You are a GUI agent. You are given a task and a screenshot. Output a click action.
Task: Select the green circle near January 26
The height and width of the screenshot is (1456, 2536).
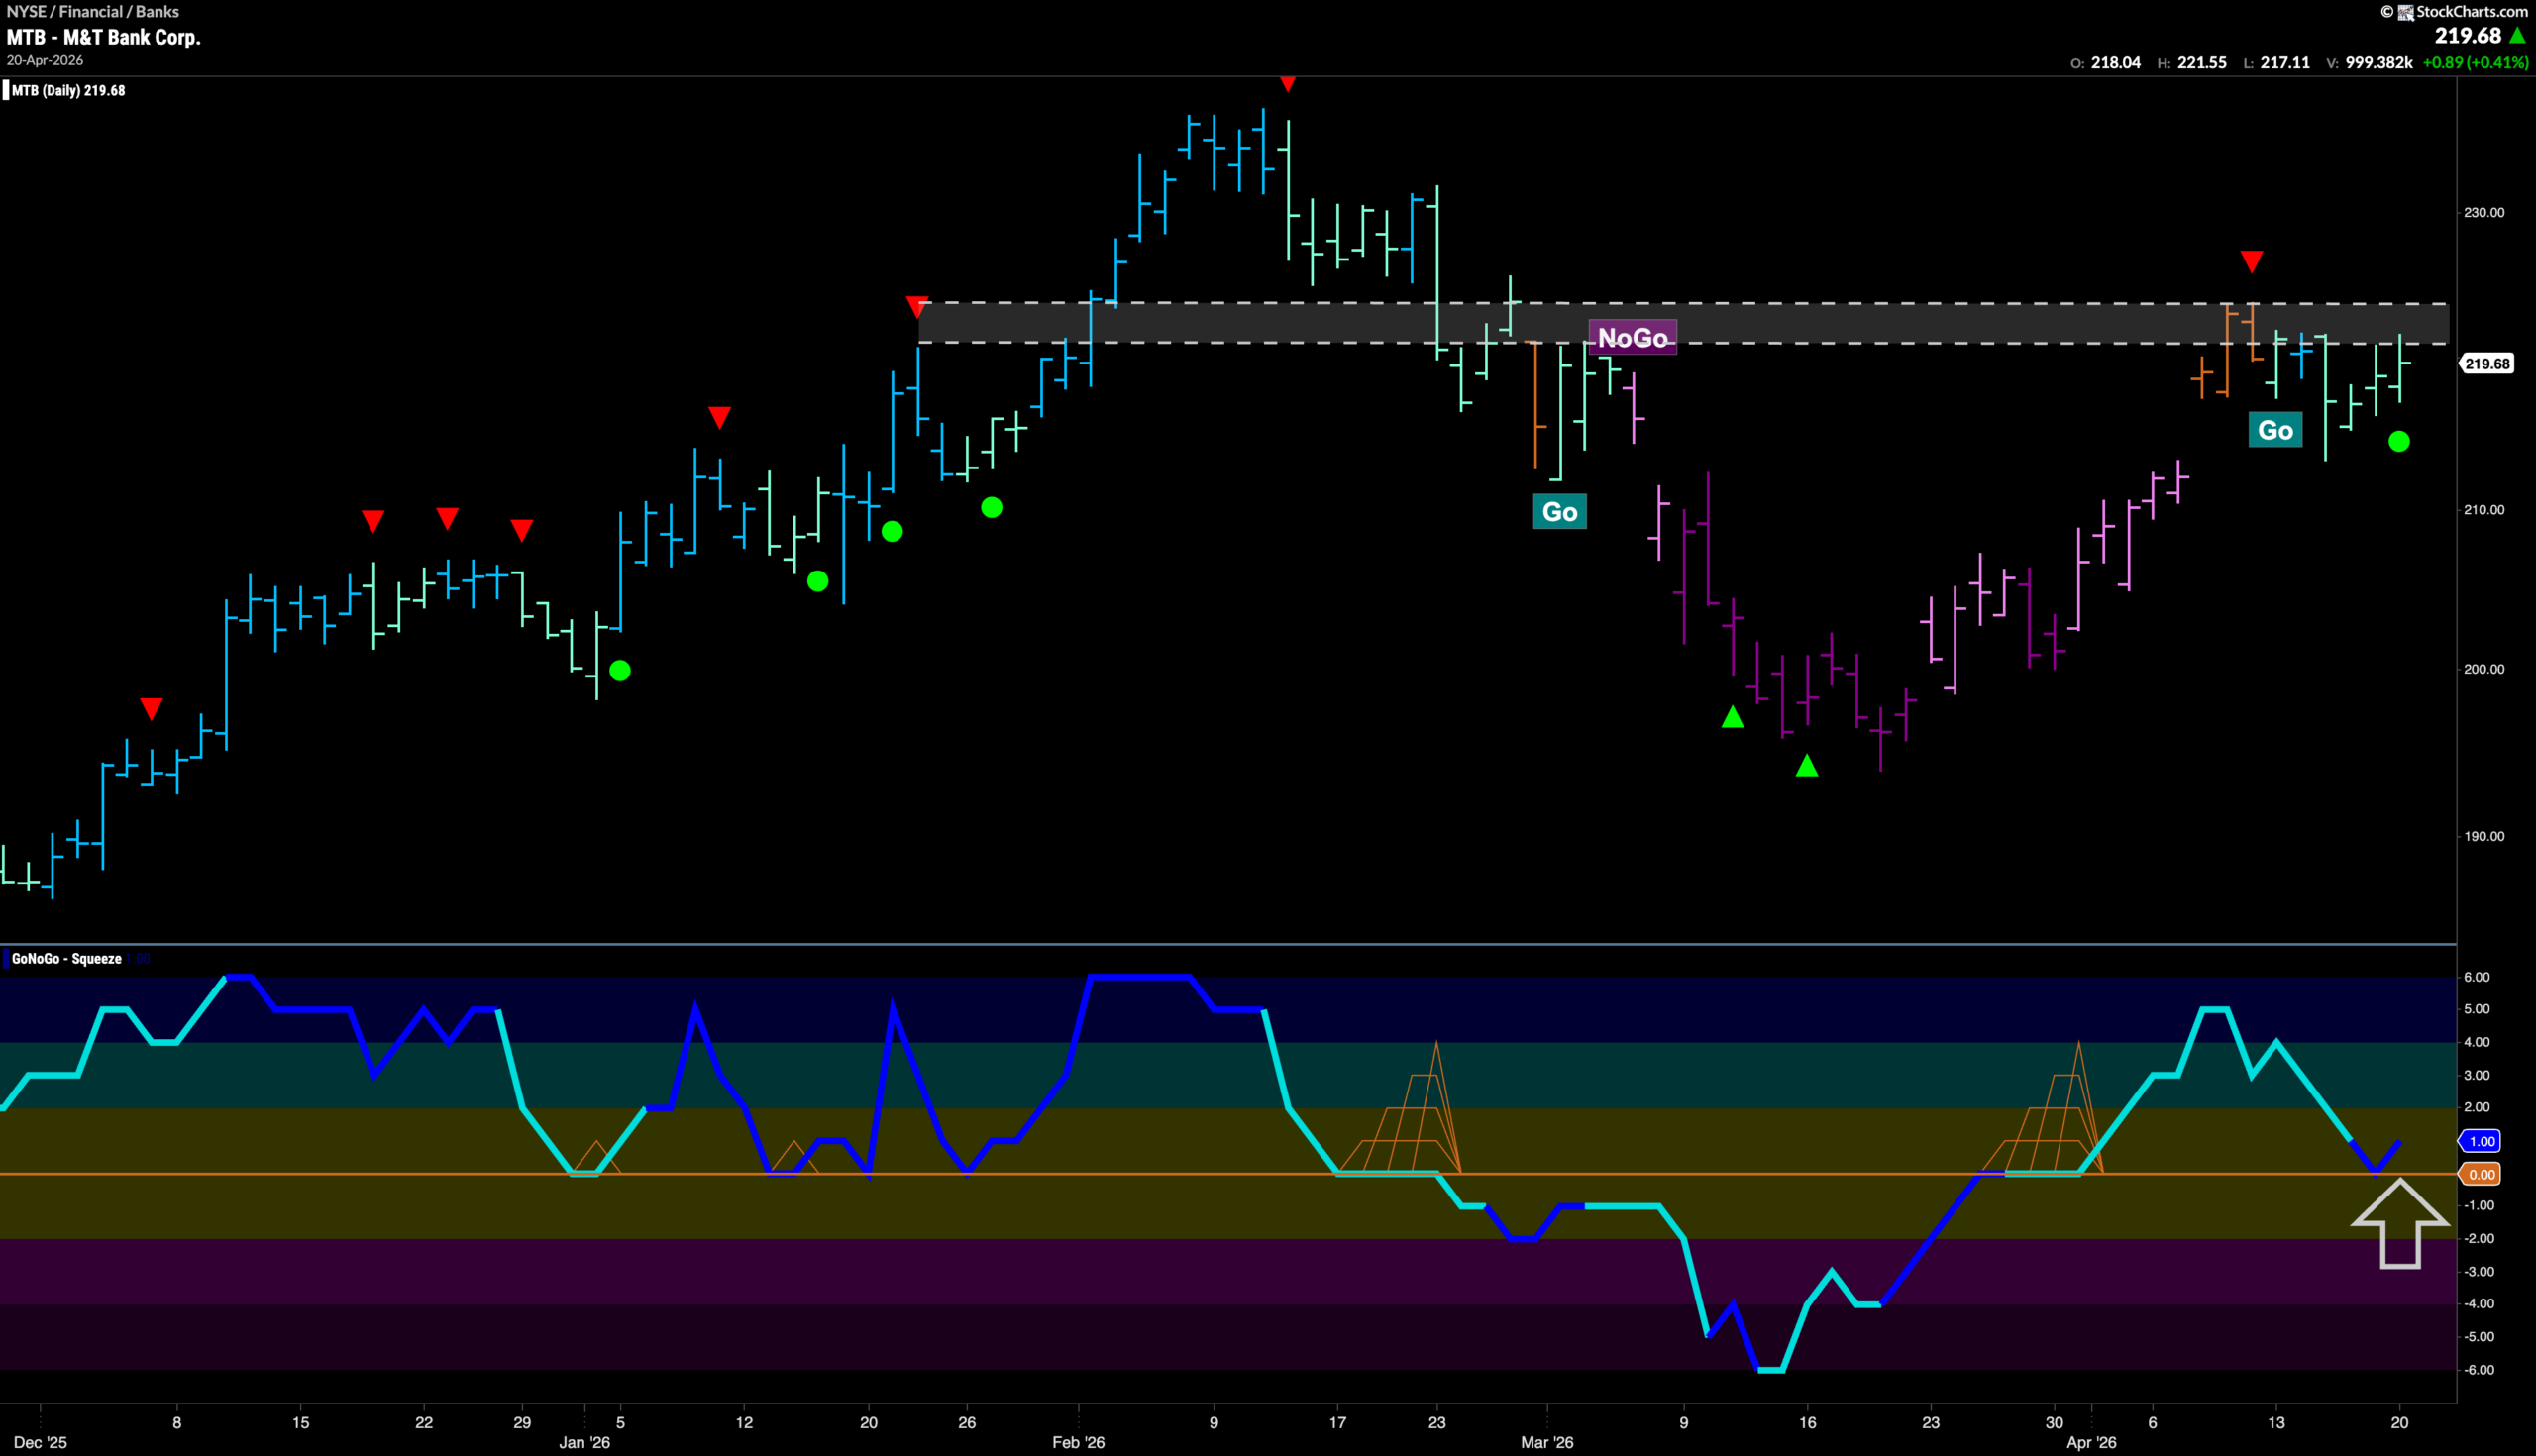pos(991,508)
